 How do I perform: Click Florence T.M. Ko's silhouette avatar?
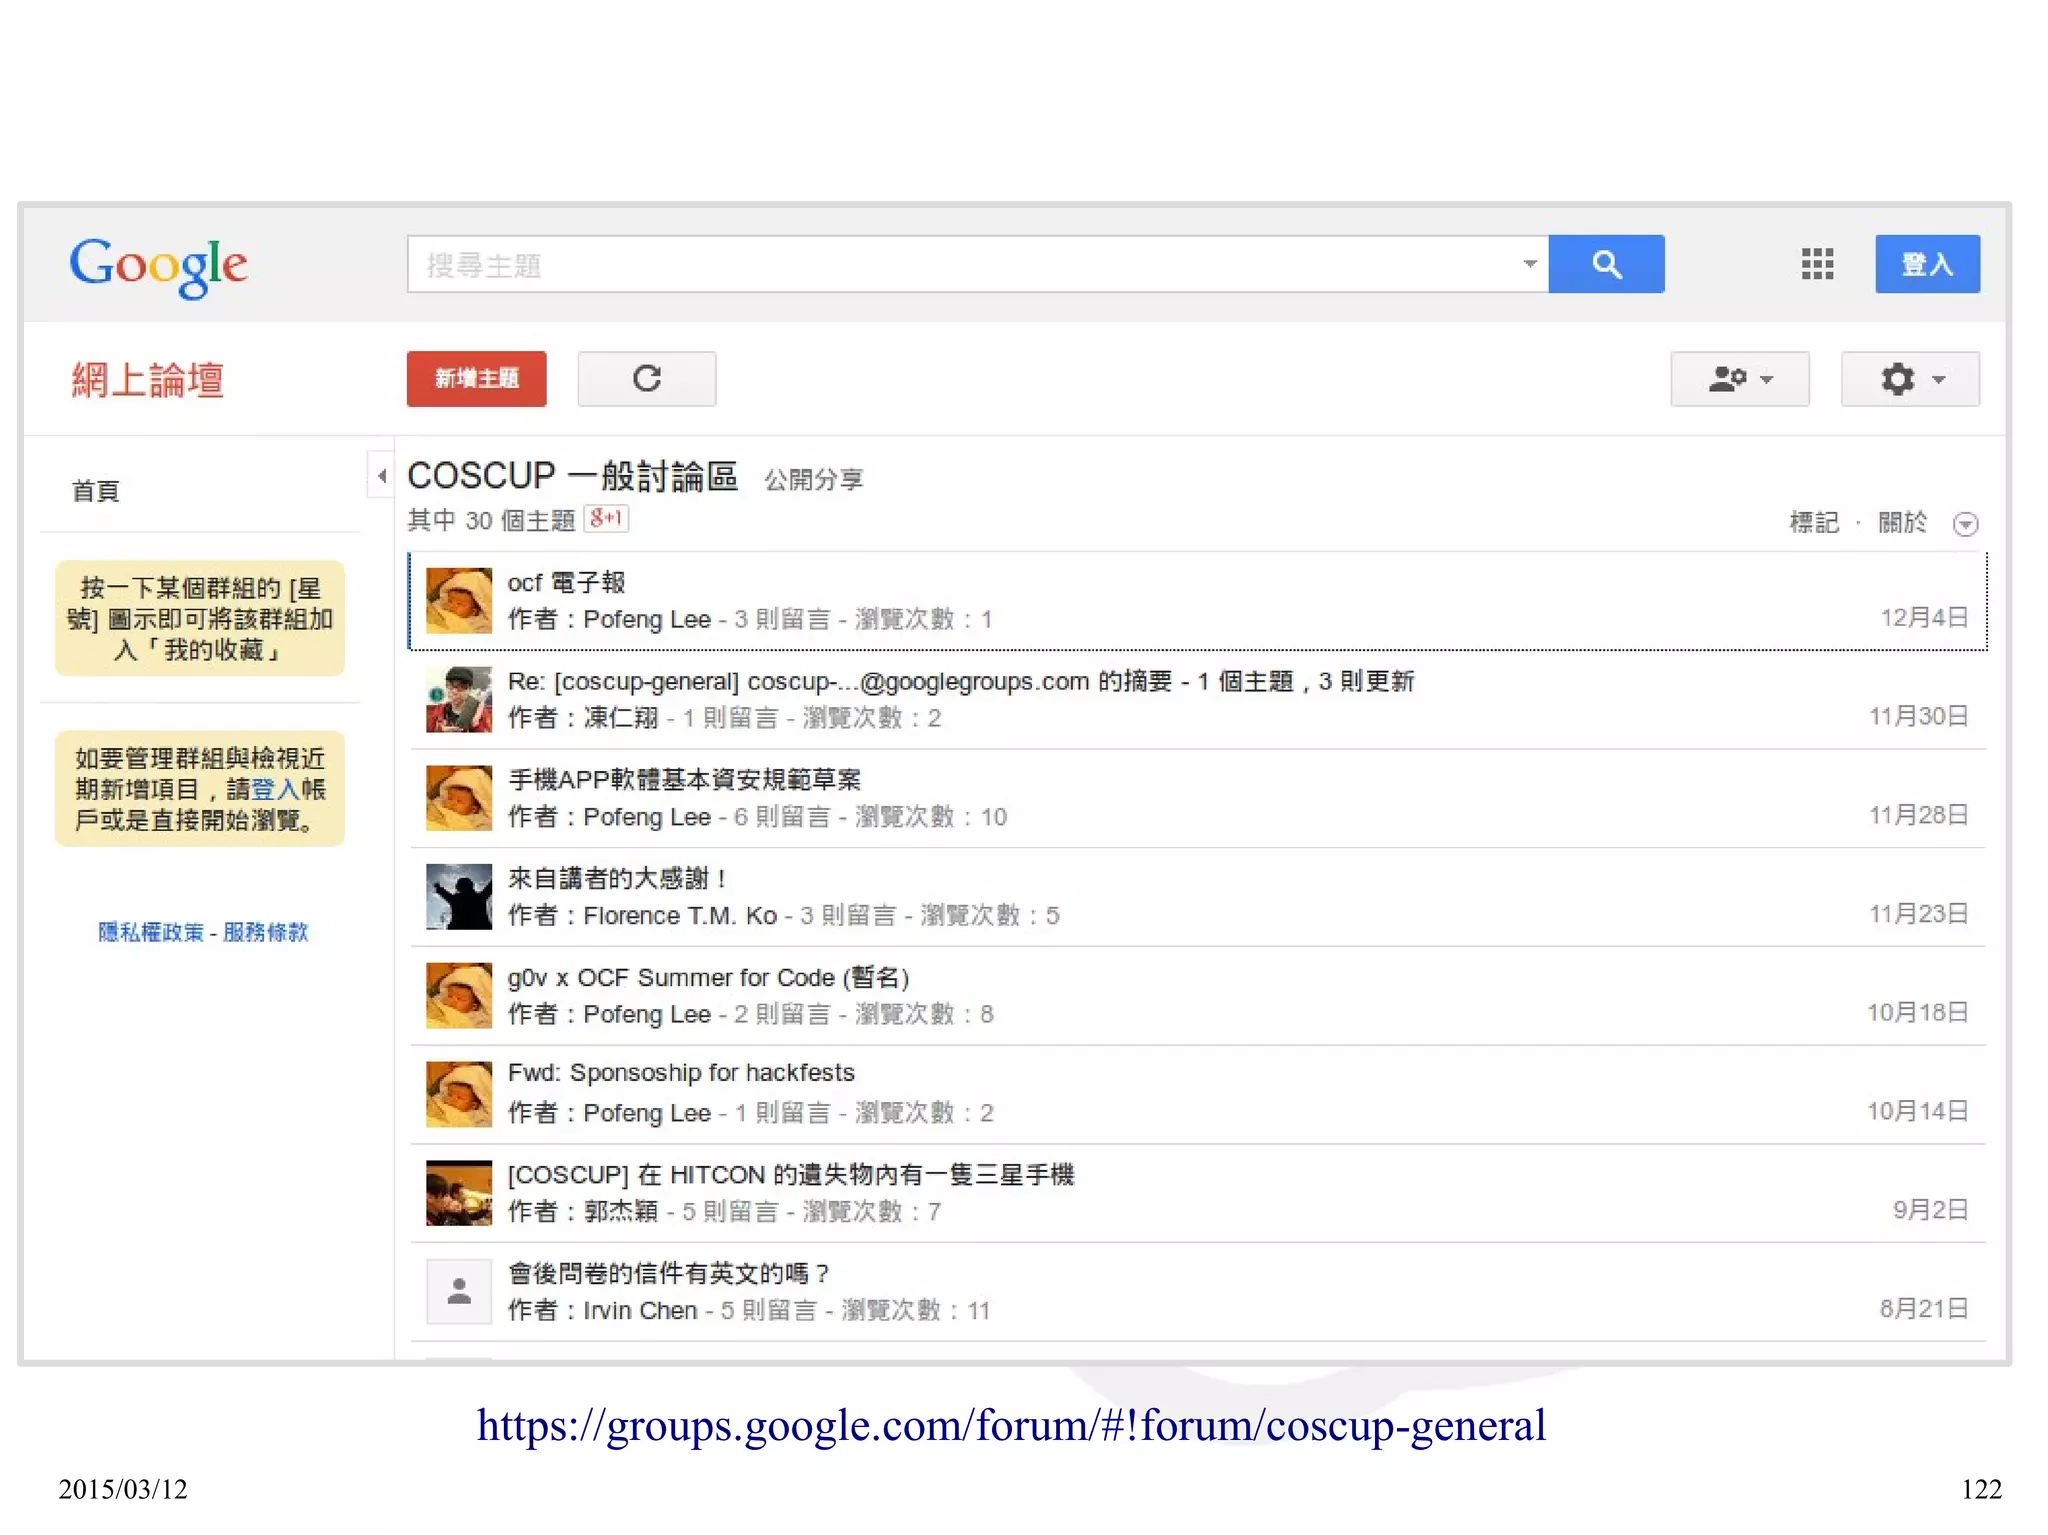tap(459, 896)
